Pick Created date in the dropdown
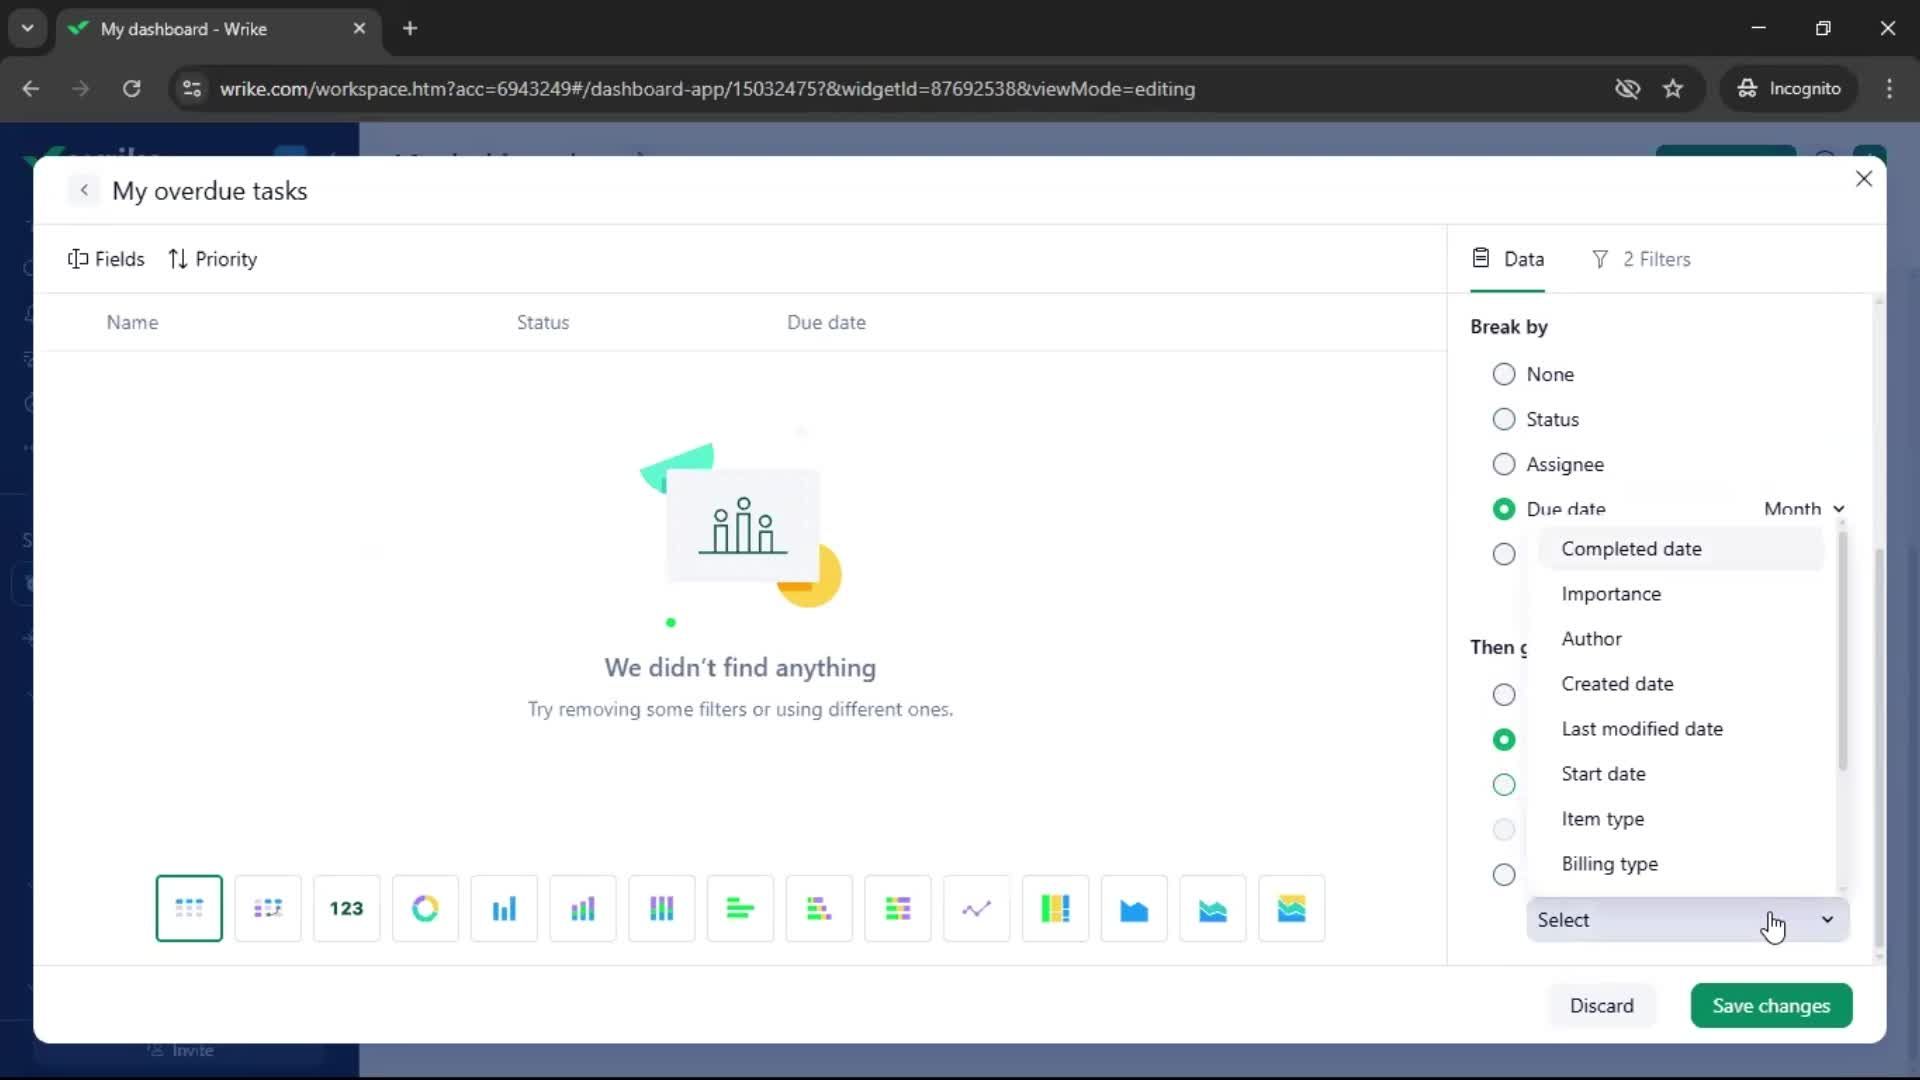1920x1080 pixels. 1681,684
